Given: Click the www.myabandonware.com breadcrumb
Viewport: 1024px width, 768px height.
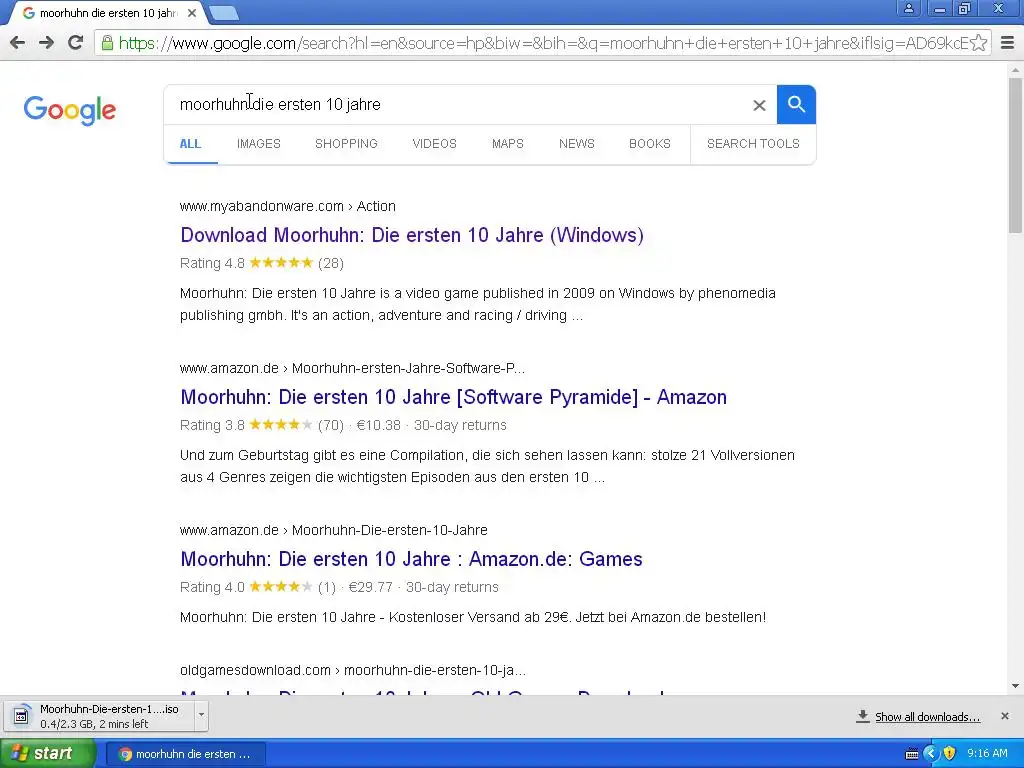Looking at the screenshot, I should tap(287, 206).
